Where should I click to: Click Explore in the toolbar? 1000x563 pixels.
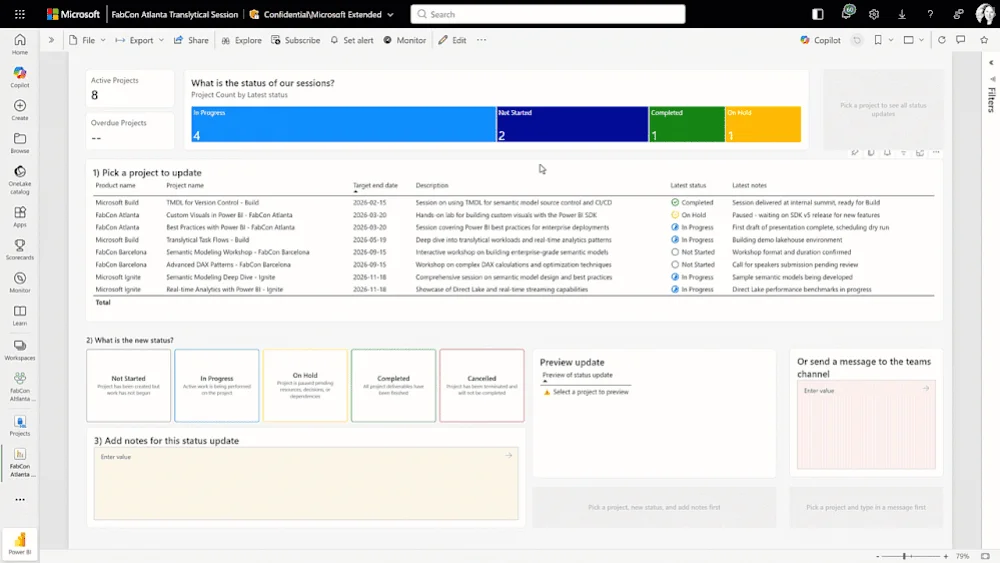click(242, 40)
